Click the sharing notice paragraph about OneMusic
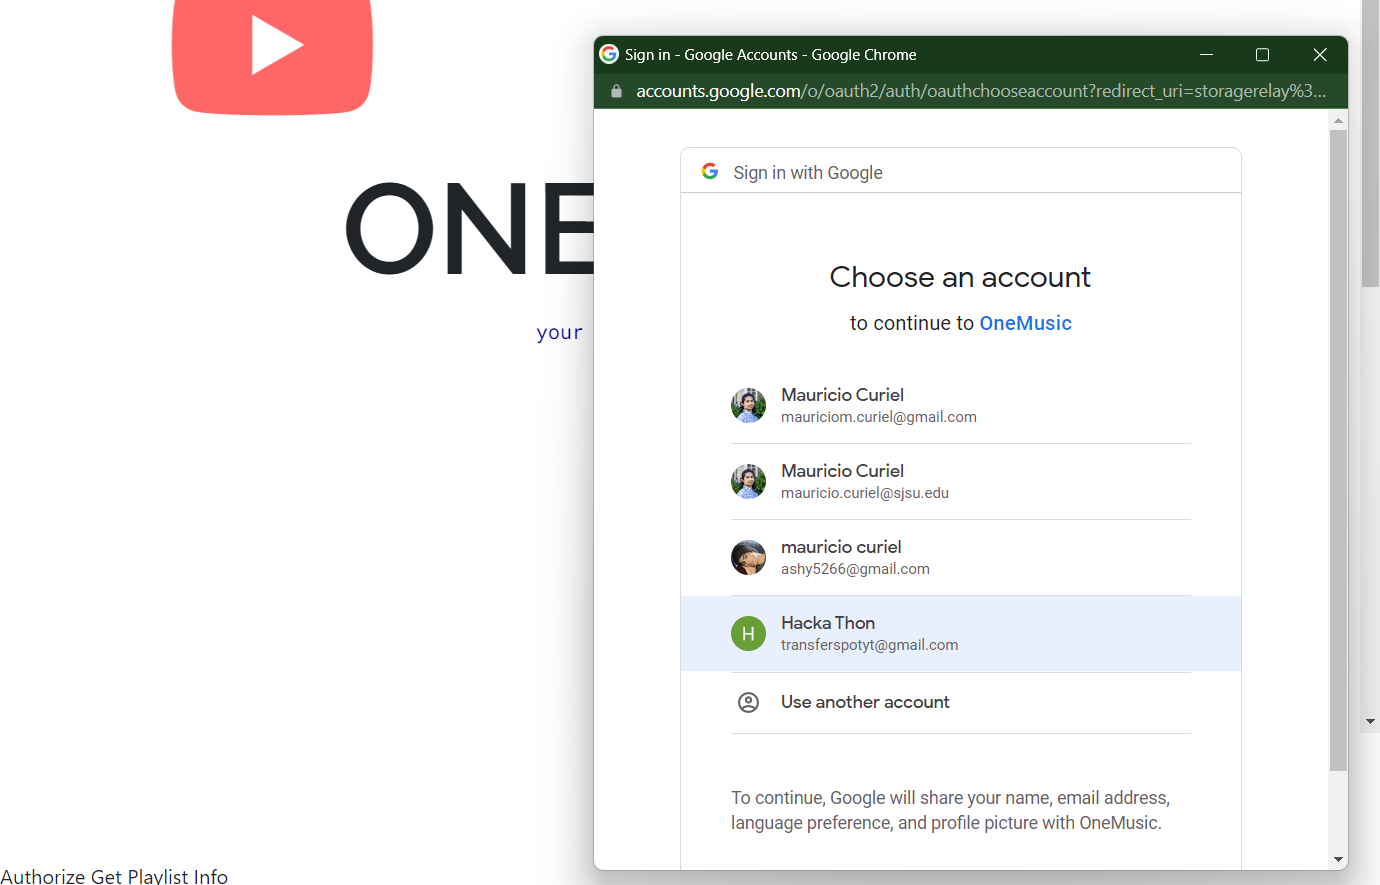This screenshot has width=1380, height=885. click(x=950, y=810)
